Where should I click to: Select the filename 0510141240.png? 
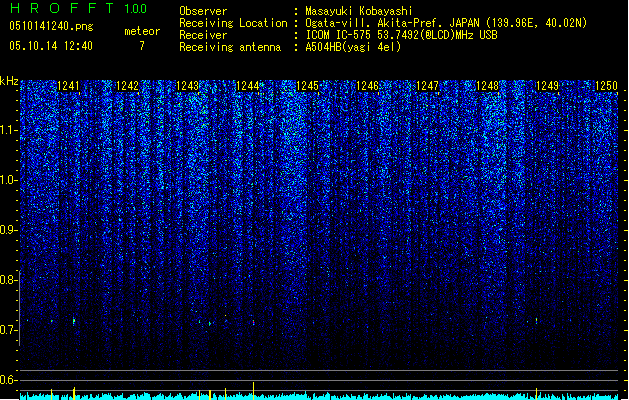point(51,26)
